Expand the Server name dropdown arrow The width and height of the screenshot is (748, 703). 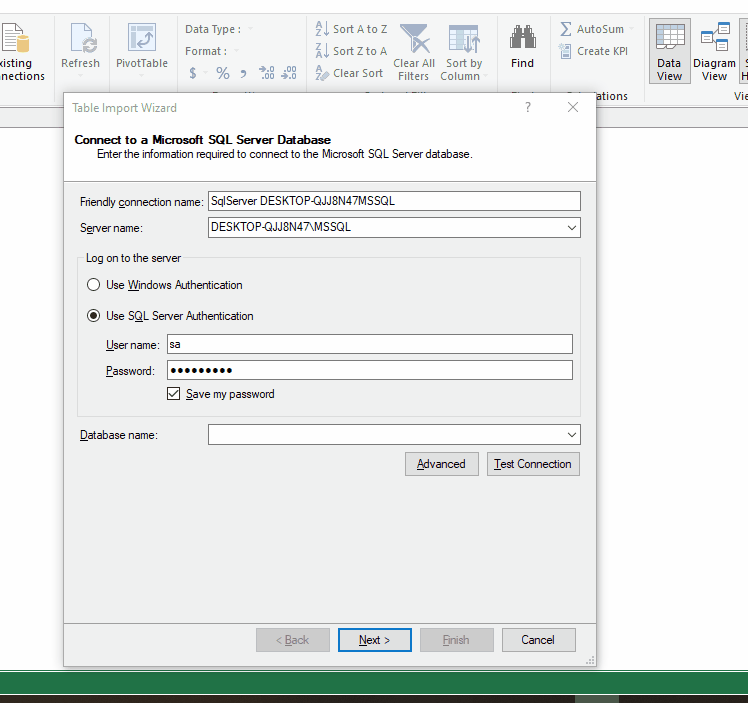pos(571,227)
